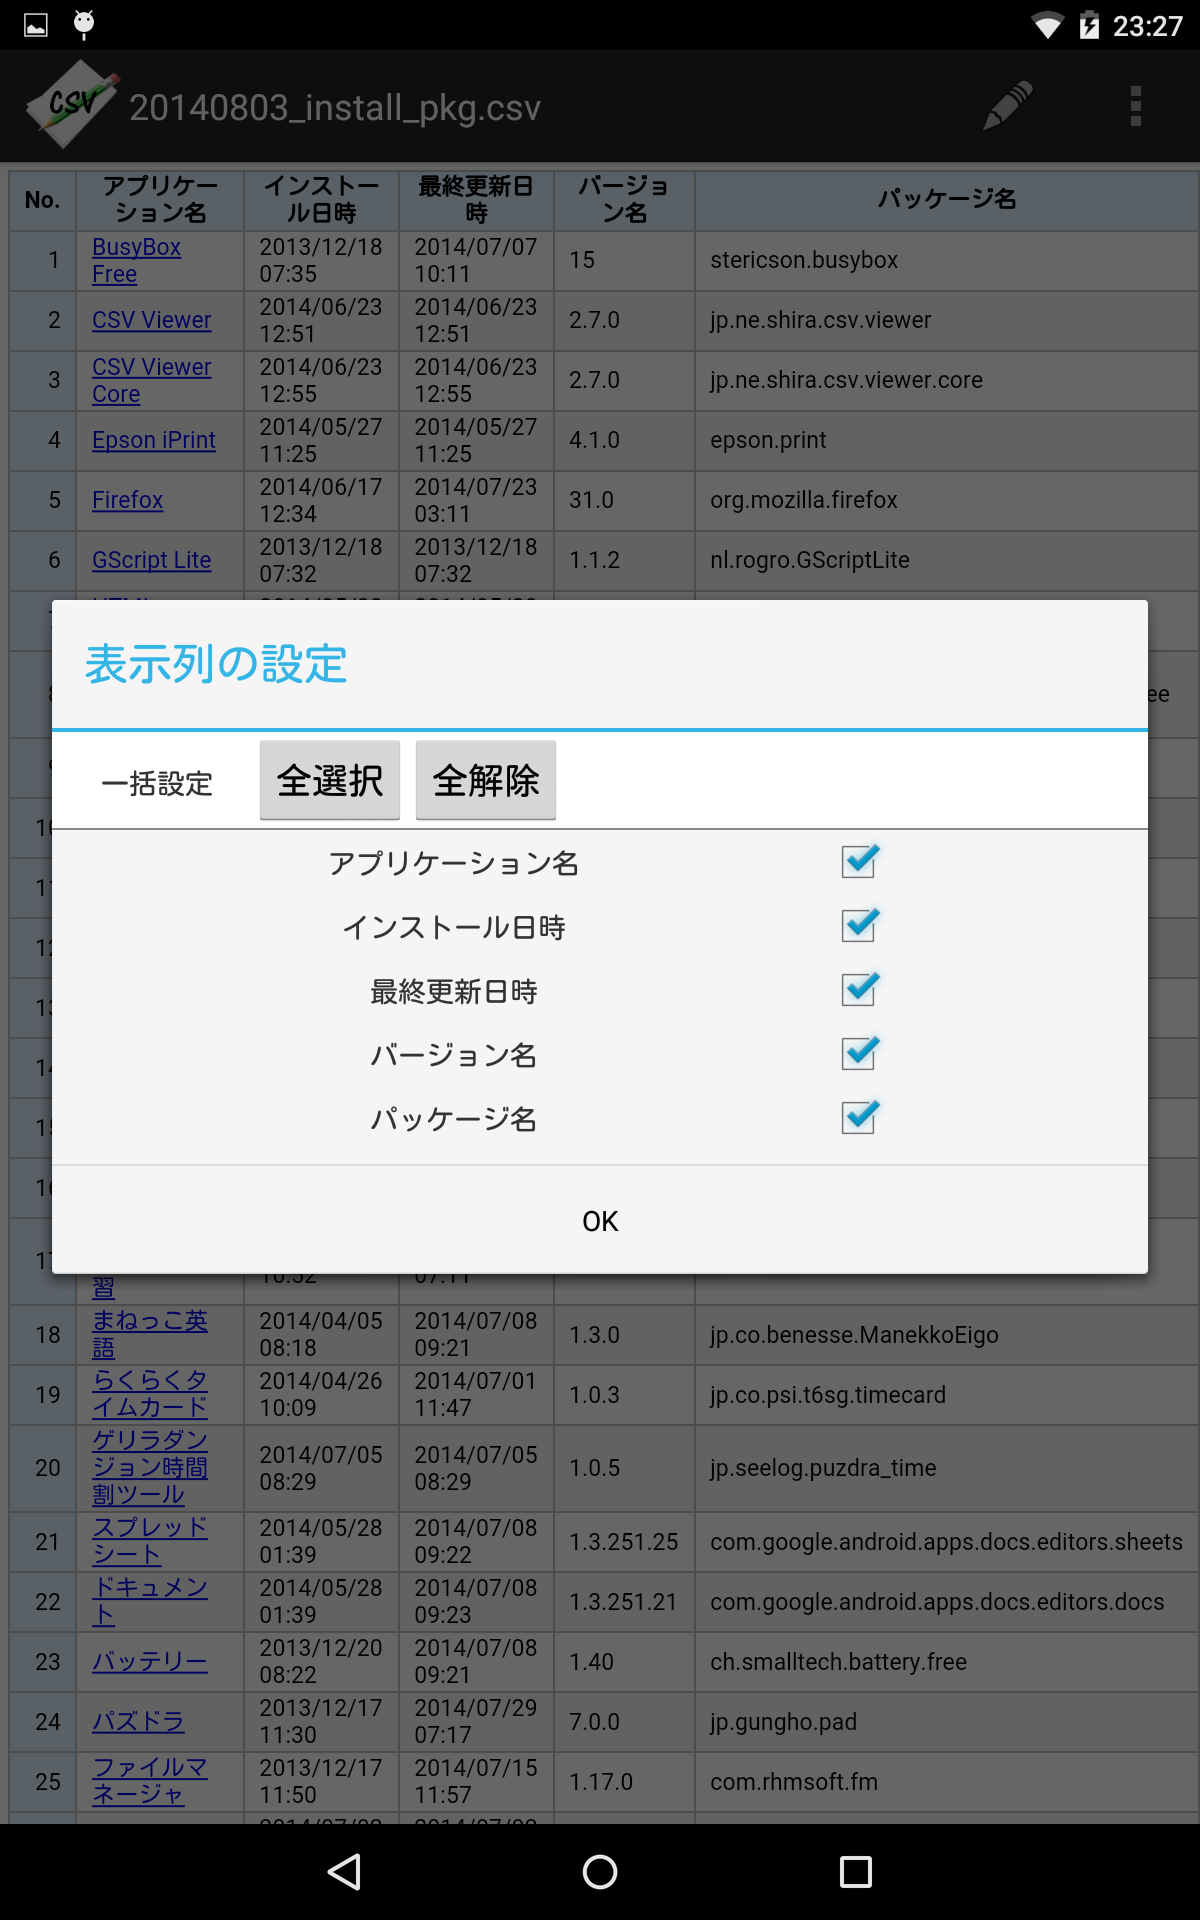The image size is (1200, 1920).
Task: Uncheck the アプリケーション名 checkbox
Action: coord(859,861)
